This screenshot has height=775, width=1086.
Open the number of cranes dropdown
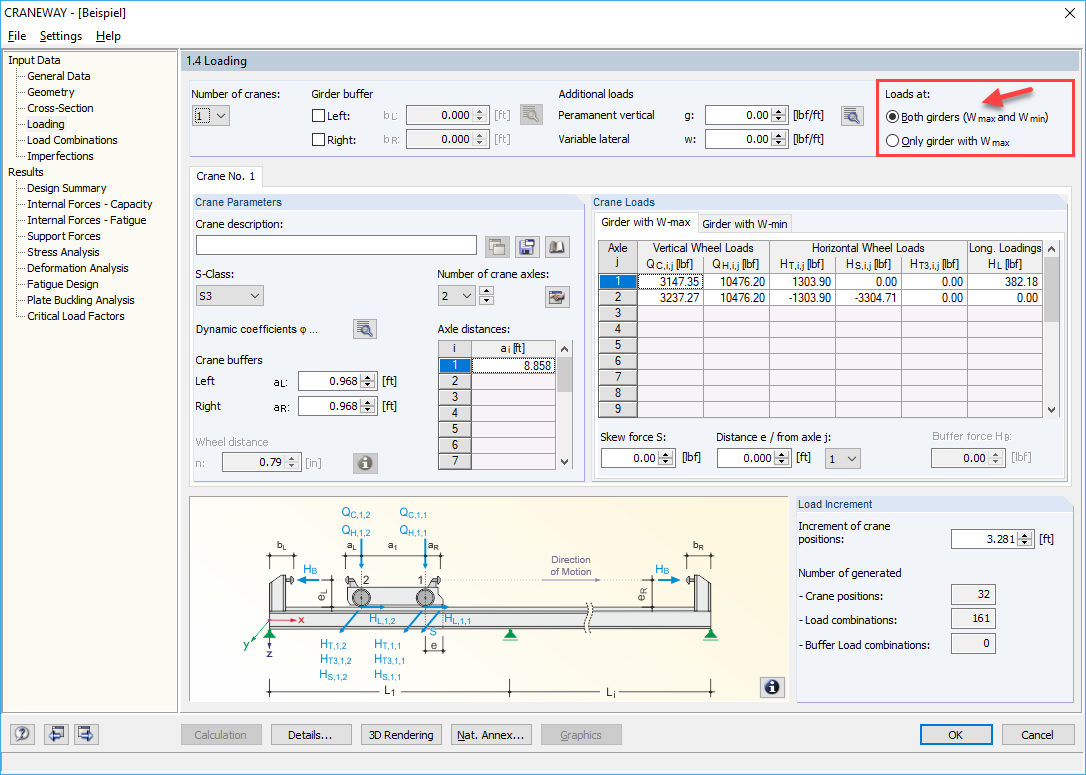[x=223, y=115]
